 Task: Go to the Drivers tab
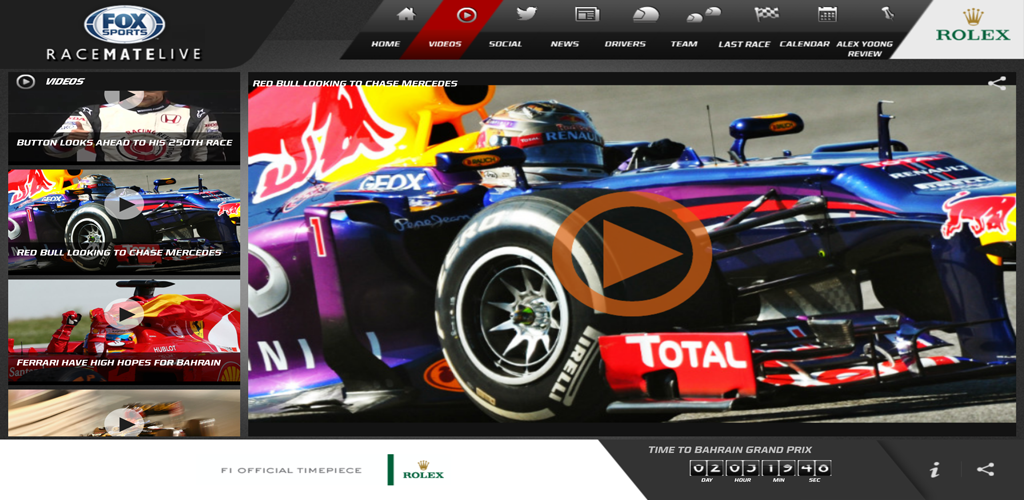pos(625,44)
